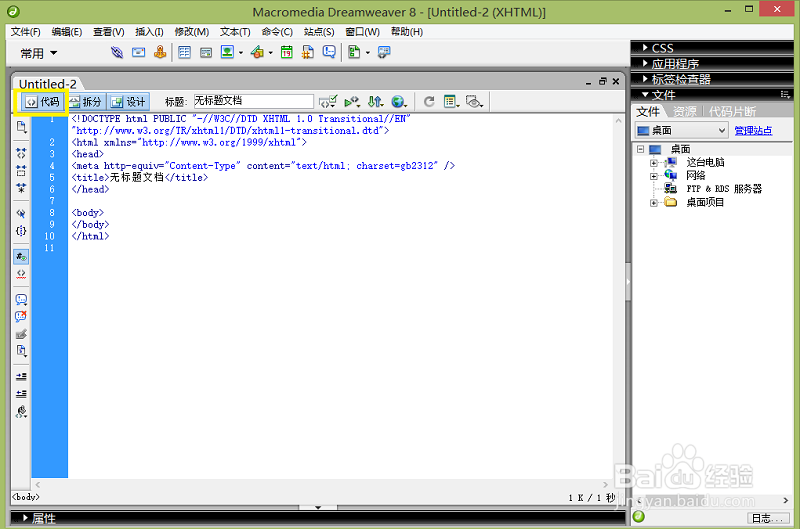
Task: Switch to 代码 view
Action: pos(43,102)
